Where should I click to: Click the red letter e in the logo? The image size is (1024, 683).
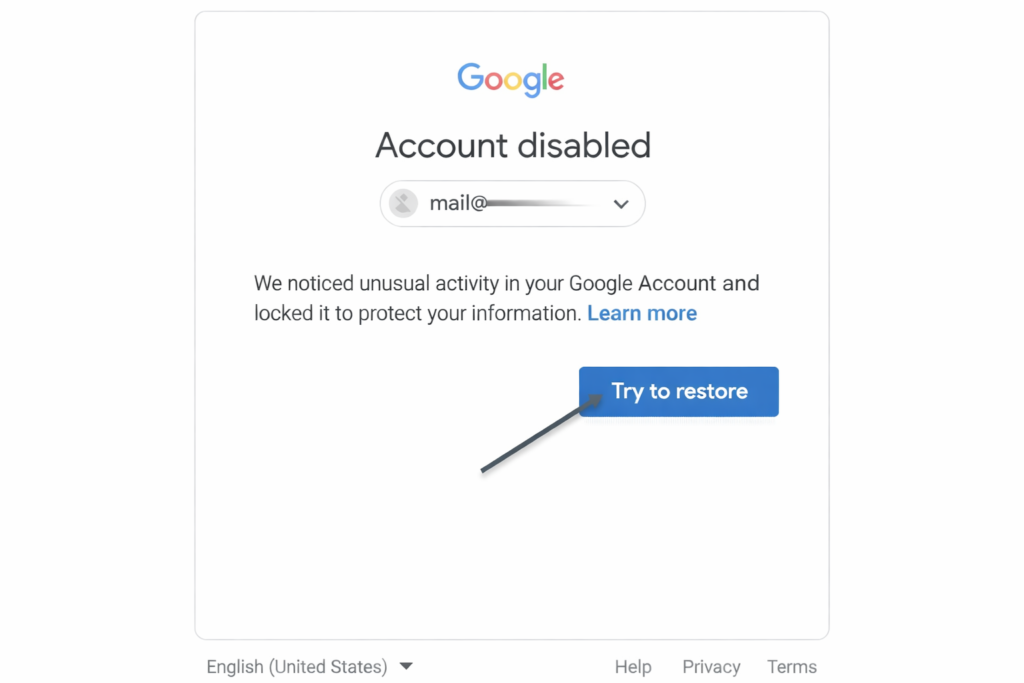click(555, 82)
